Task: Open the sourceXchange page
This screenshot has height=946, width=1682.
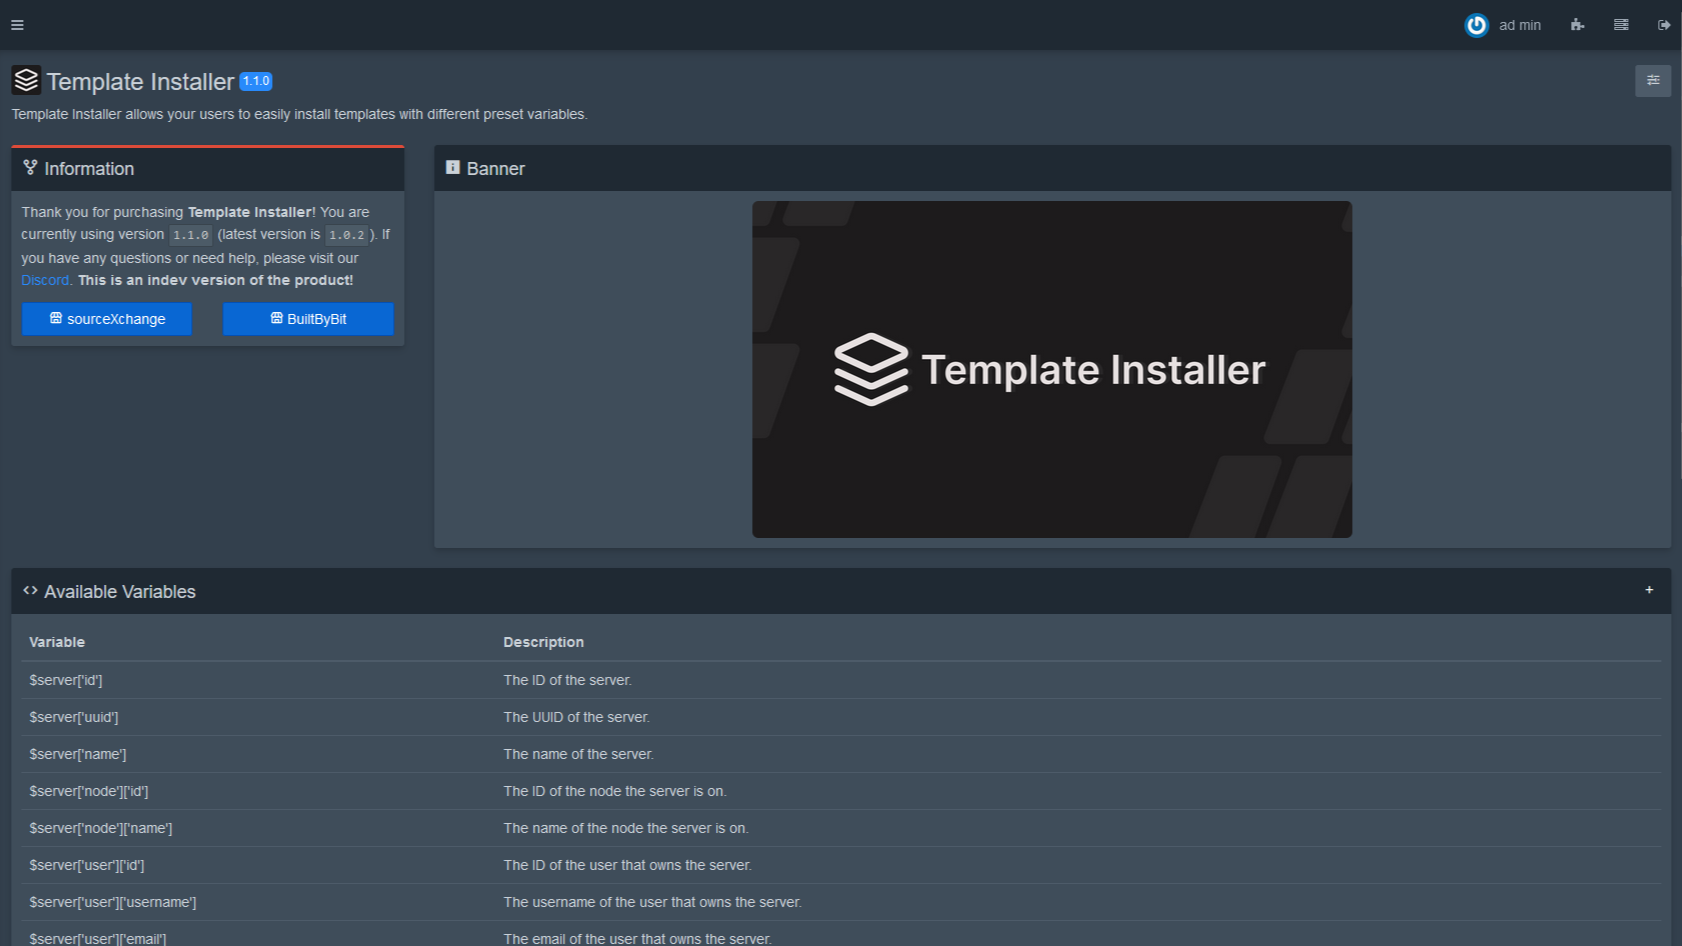Action: pyautogui.click(x=106, y=318)
